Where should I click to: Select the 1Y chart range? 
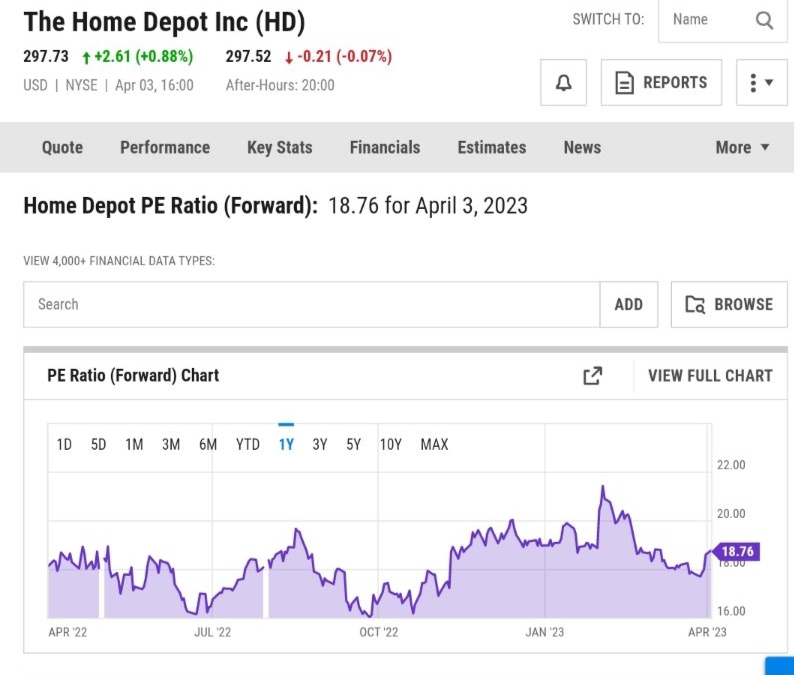[286, 445]
